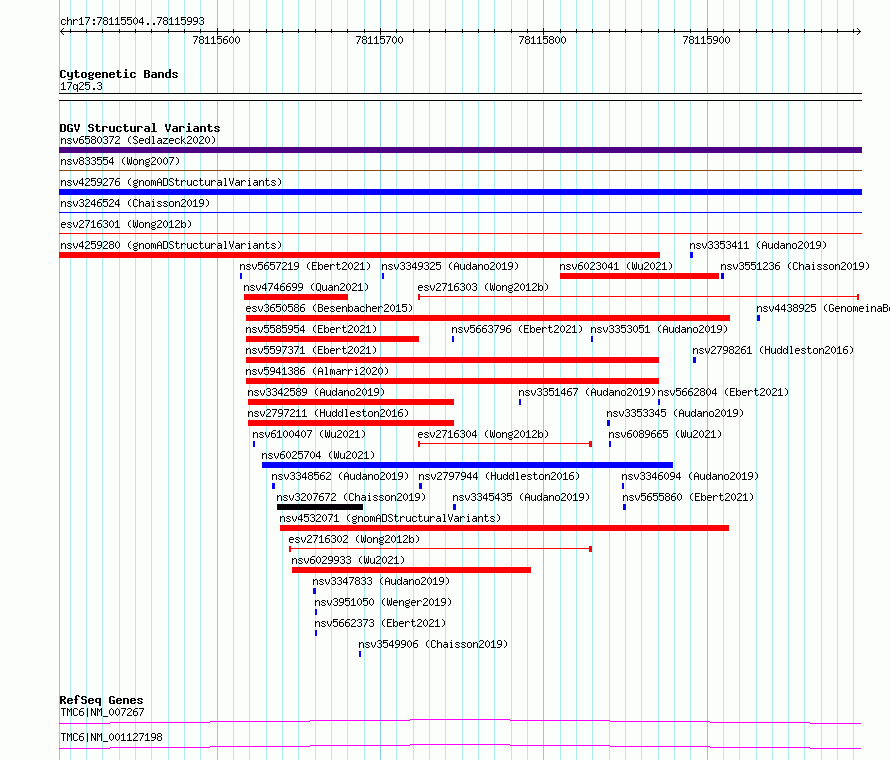Click nsv5657219 (Ebert2021) label
The image size is (890, 760).
(305, 266)
